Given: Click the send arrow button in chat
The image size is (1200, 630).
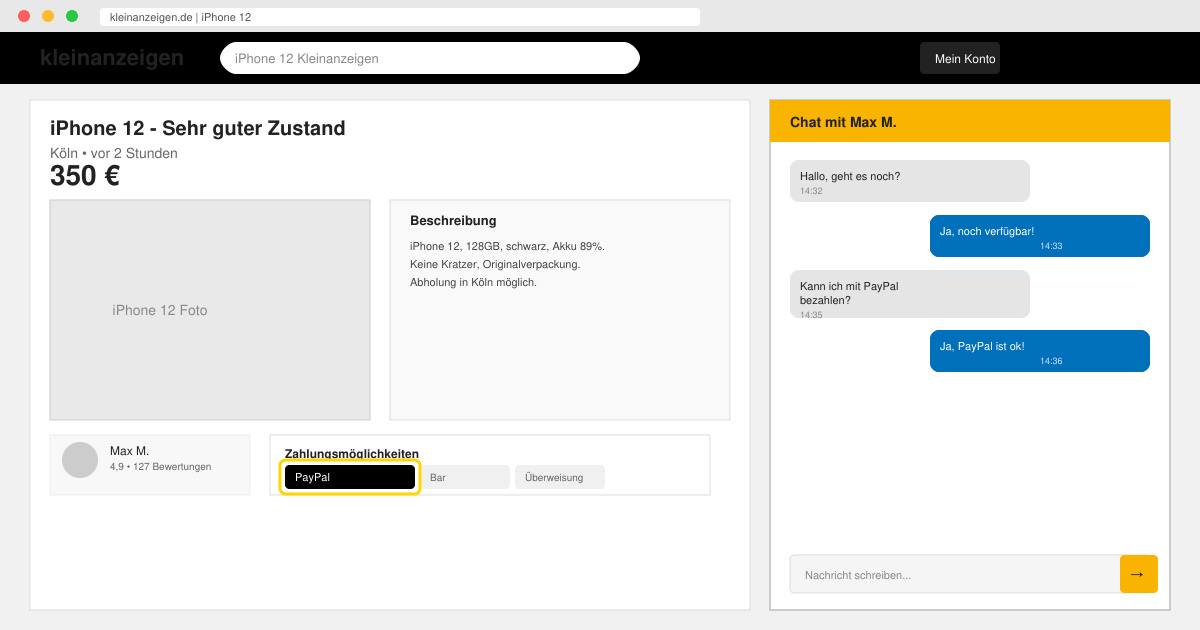Looking at the screenshot, I should (1138, 574).
